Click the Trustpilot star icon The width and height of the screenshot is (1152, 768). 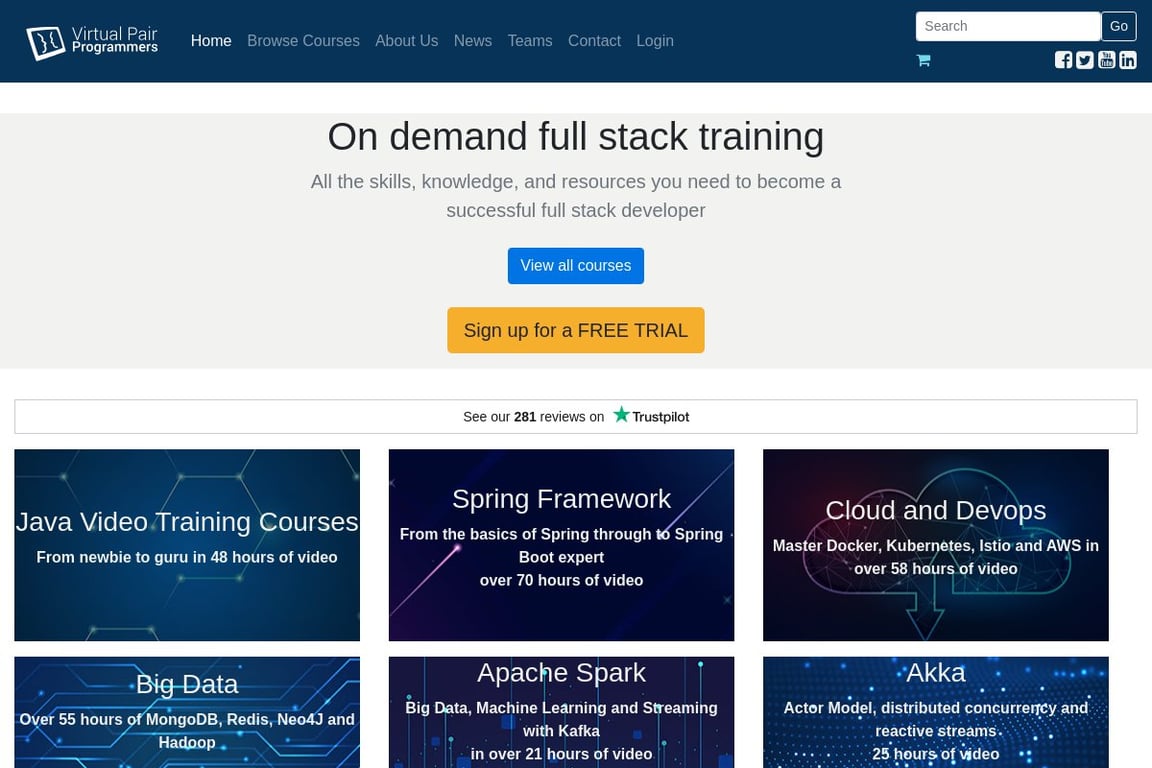620,415
